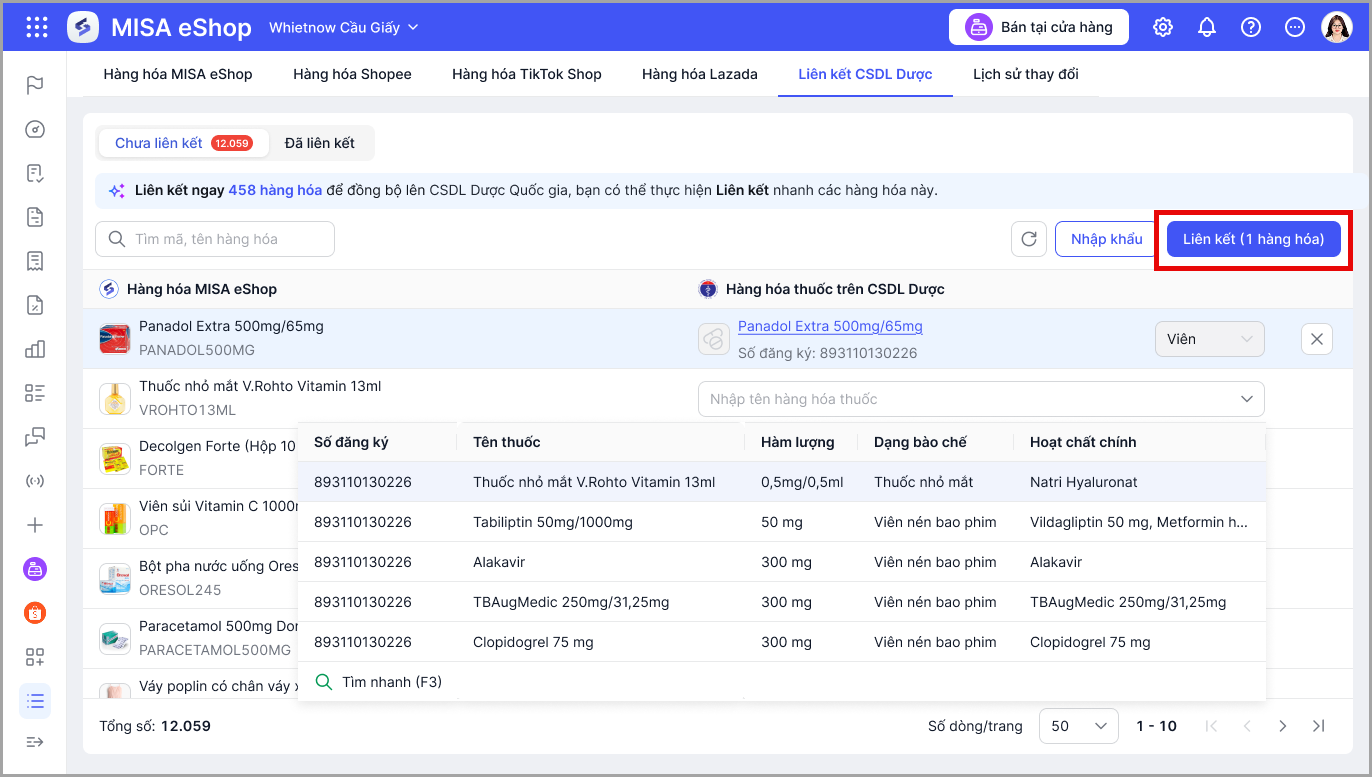
Task: Switch to the Đã liên kết sub-tab
Action: (x=320, y=143)
